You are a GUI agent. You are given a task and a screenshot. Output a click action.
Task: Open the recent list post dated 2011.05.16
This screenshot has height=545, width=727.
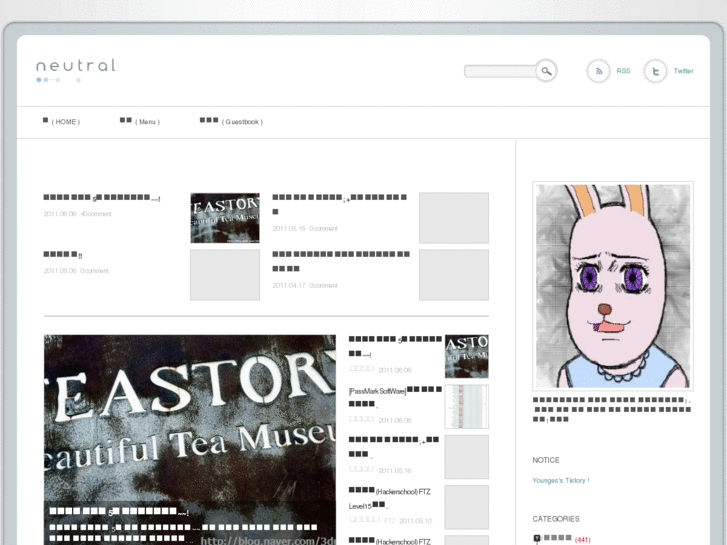pos(394,447)
